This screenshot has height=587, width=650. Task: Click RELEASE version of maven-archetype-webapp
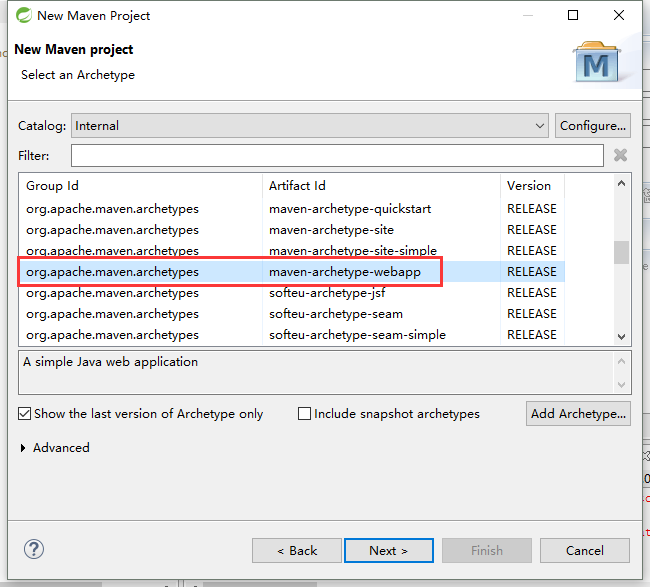pyautogui.click(x=531, y=272)
